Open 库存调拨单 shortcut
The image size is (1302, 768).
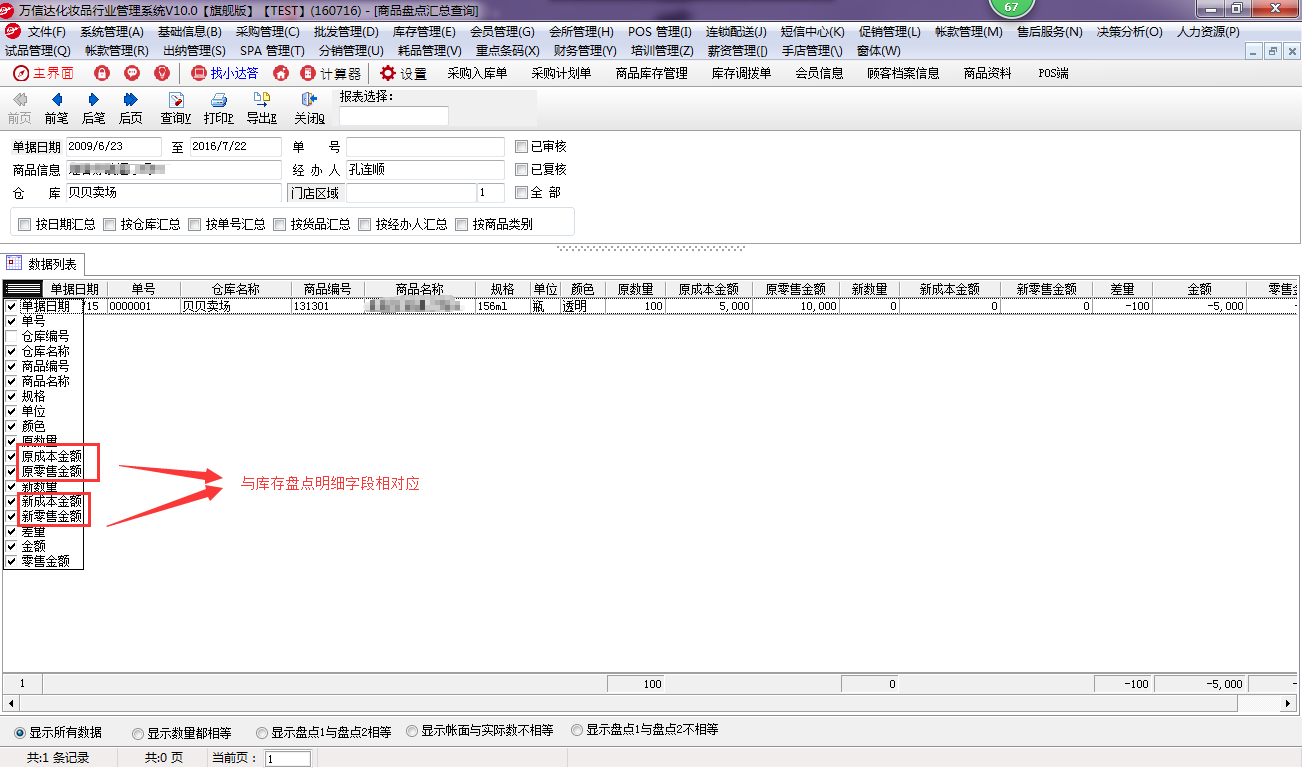(741, 73)
